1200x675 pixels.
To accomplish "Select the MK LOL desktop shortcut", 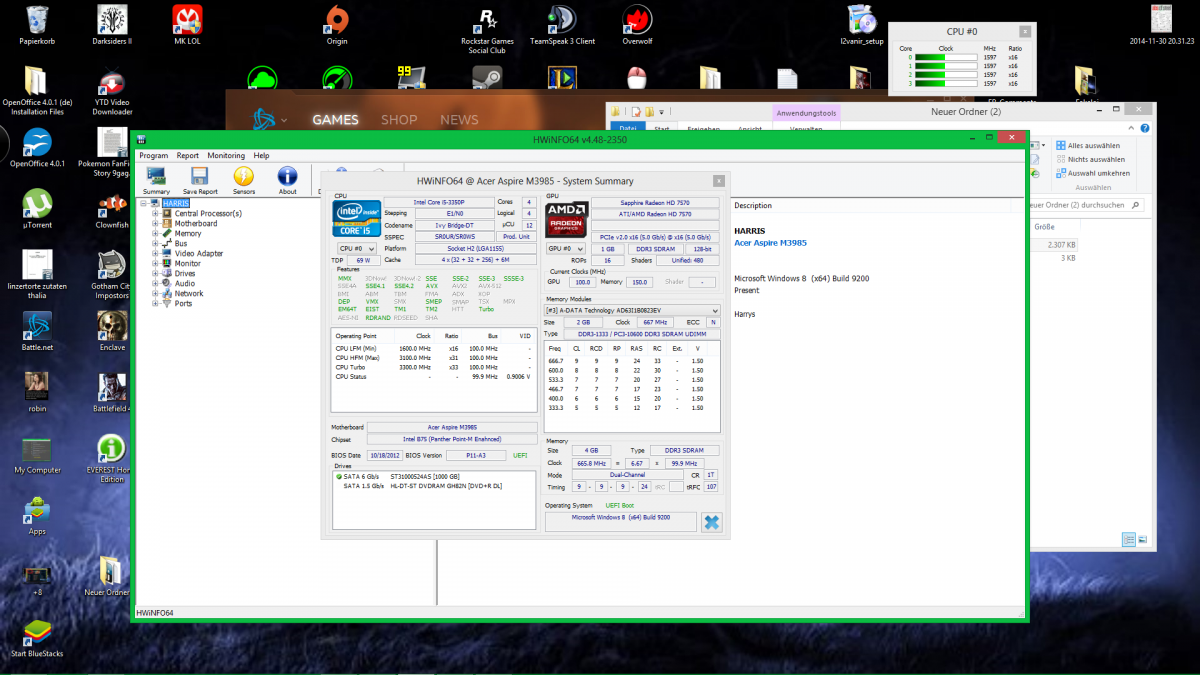I will click(x=187, y=25).
